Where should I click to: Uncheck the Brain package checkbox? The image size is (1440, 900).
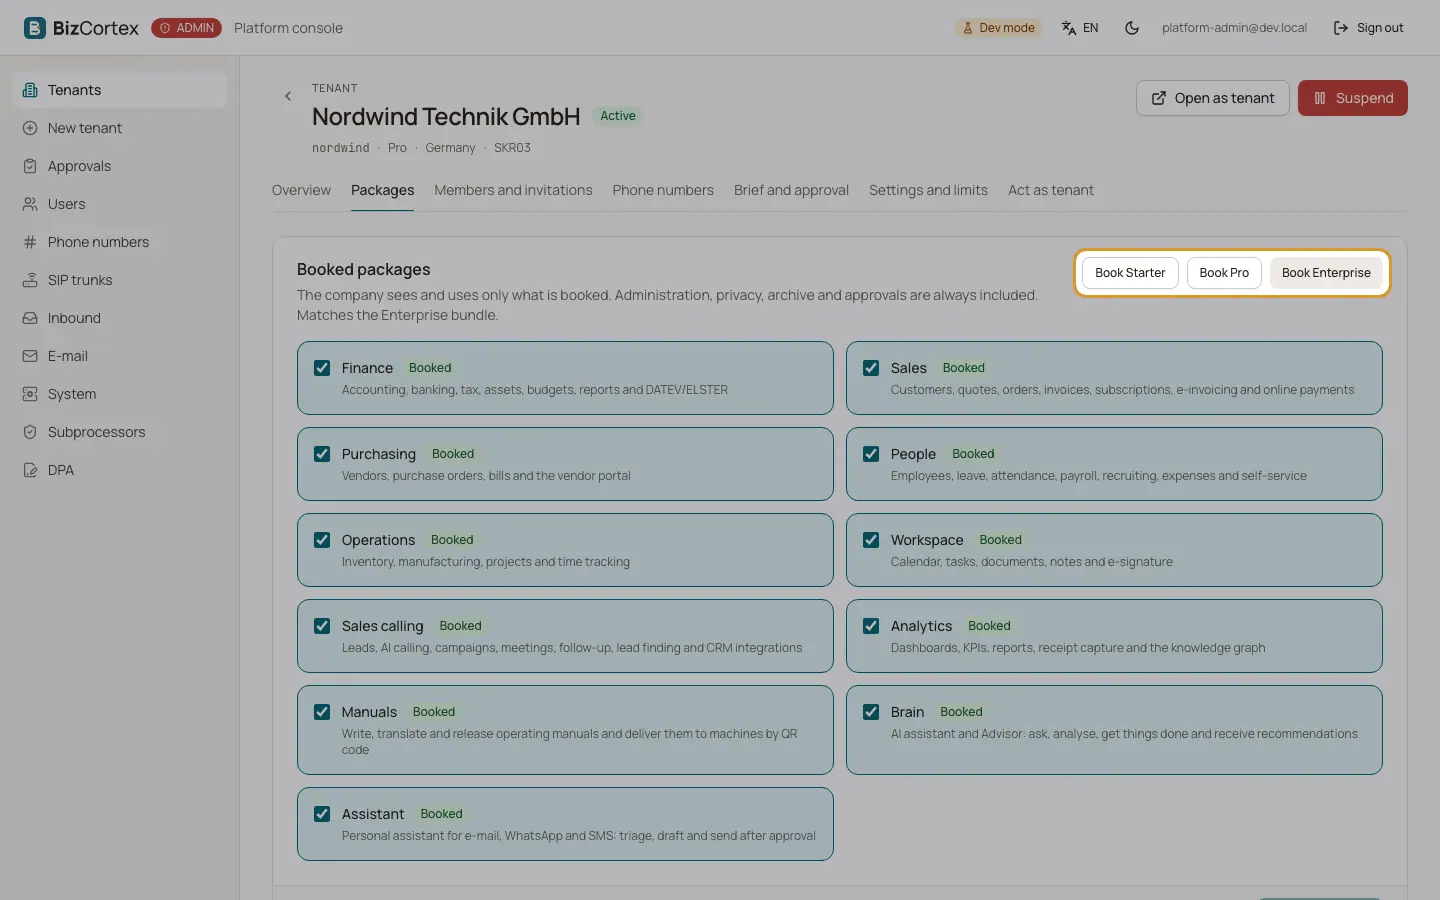click(871, 712)
